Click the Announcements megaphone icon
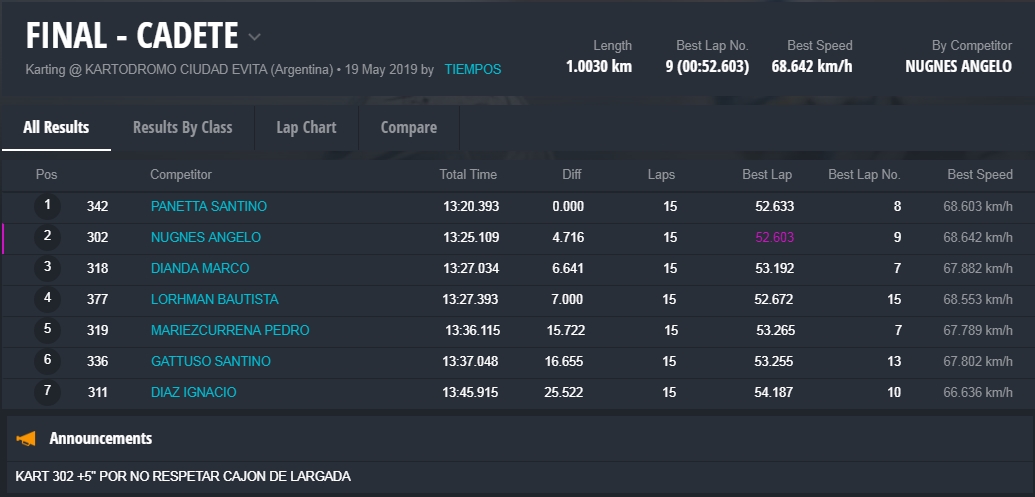1035x497 pixels. (27, 438)
